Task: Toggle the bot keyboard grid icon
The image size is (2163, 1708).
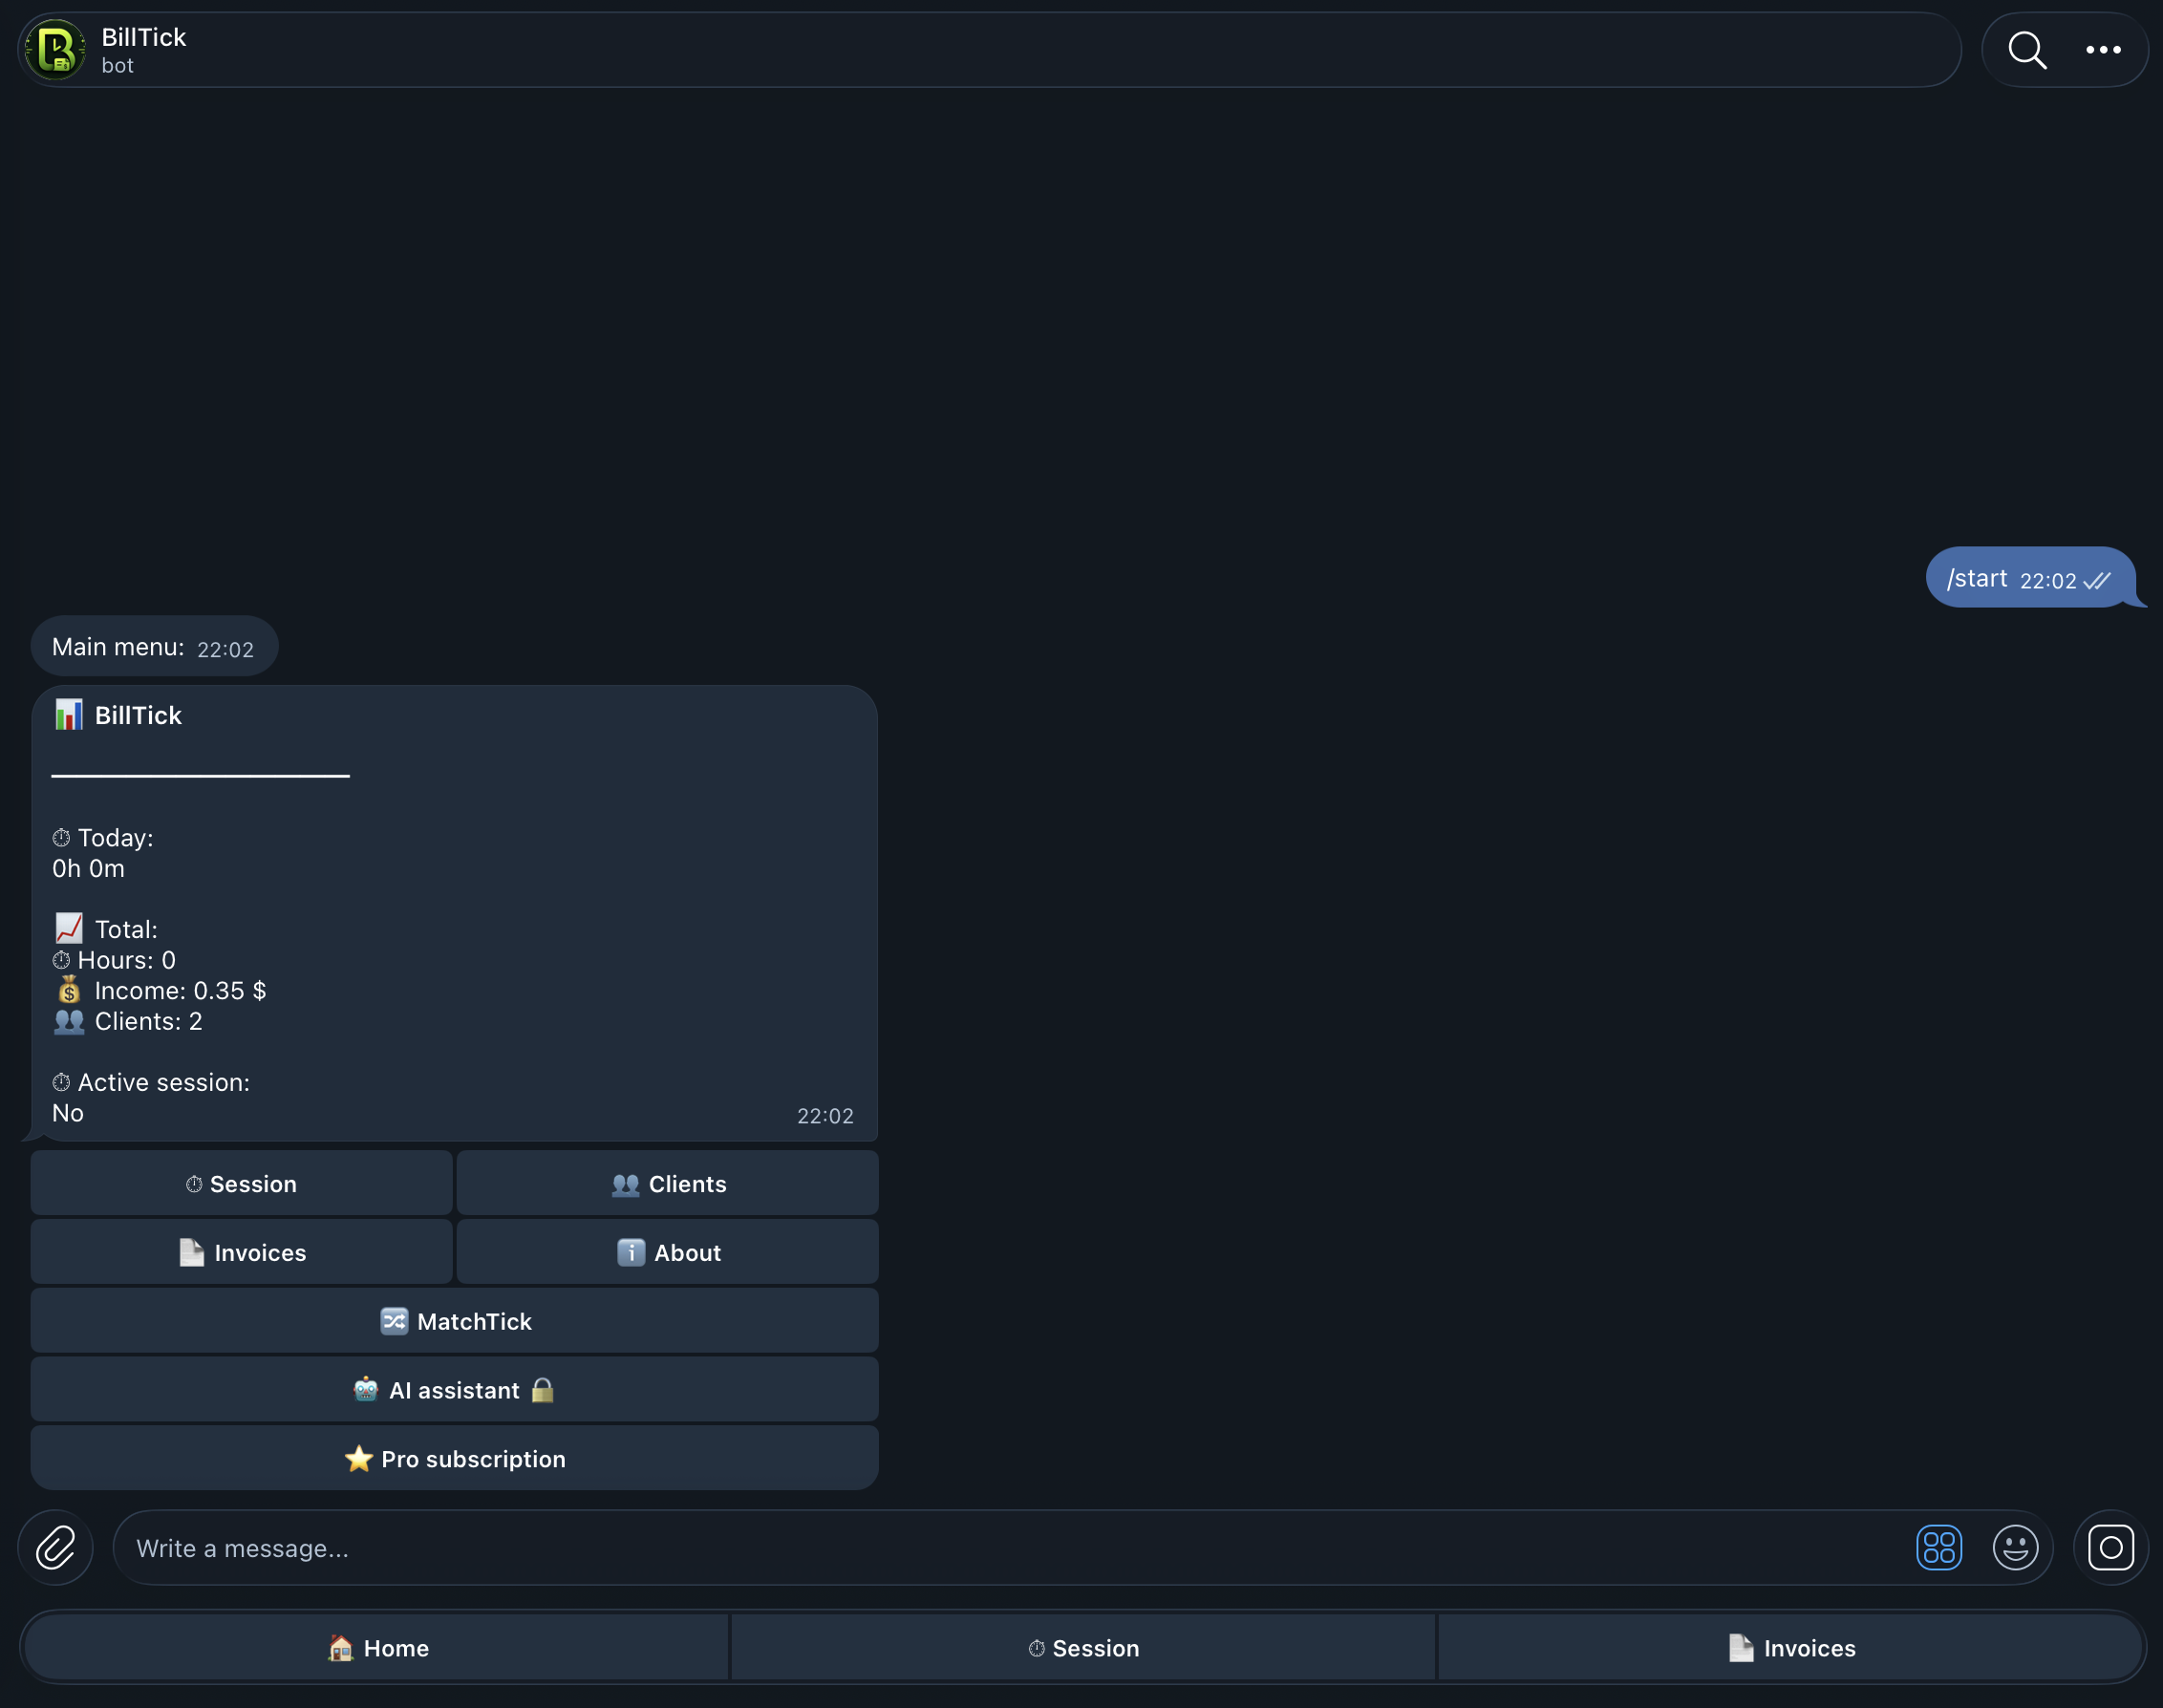Action: 1938,1547
